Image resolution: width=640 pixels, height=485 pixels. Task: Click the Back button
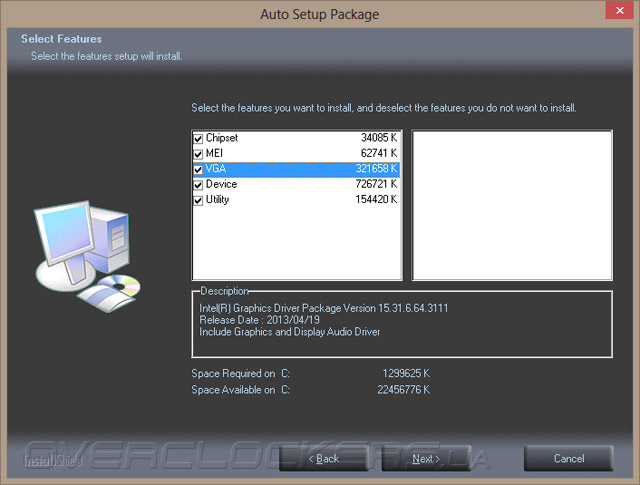[324, 458]
